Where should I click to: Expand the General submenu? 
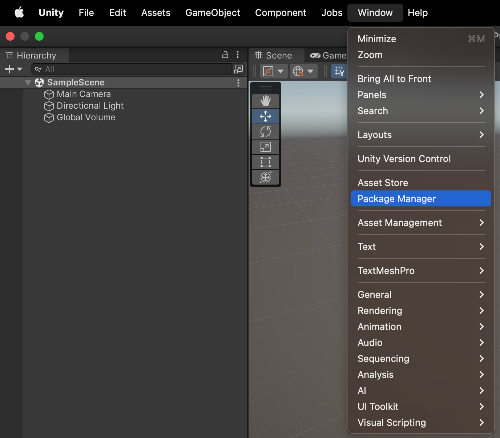[x=421, y=295]
